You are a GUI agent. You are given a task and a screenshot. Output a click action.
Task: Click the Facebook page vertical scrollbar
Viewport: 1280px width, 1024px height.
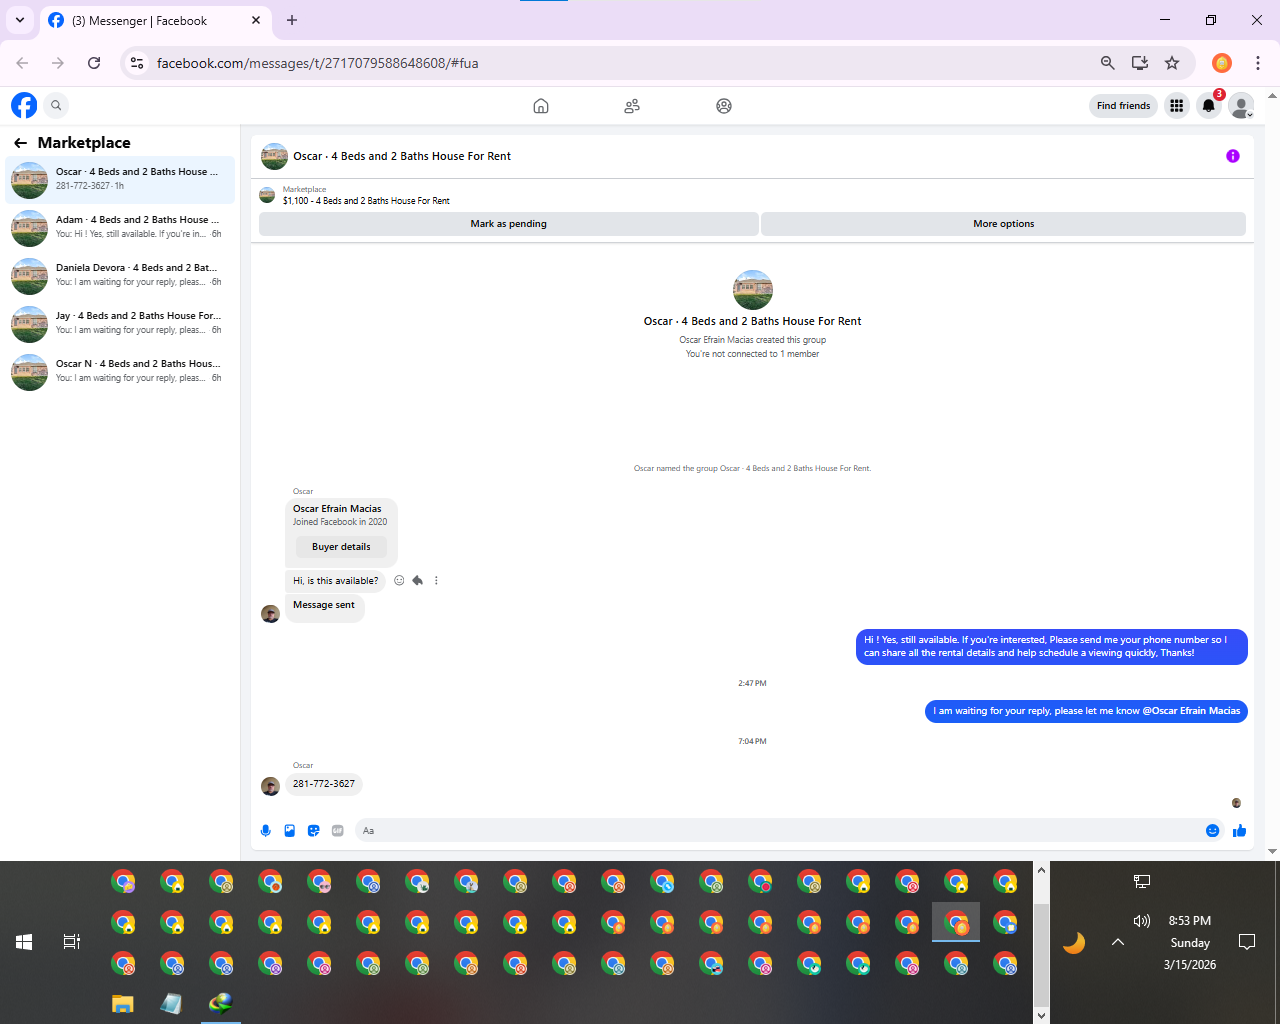1272,473
